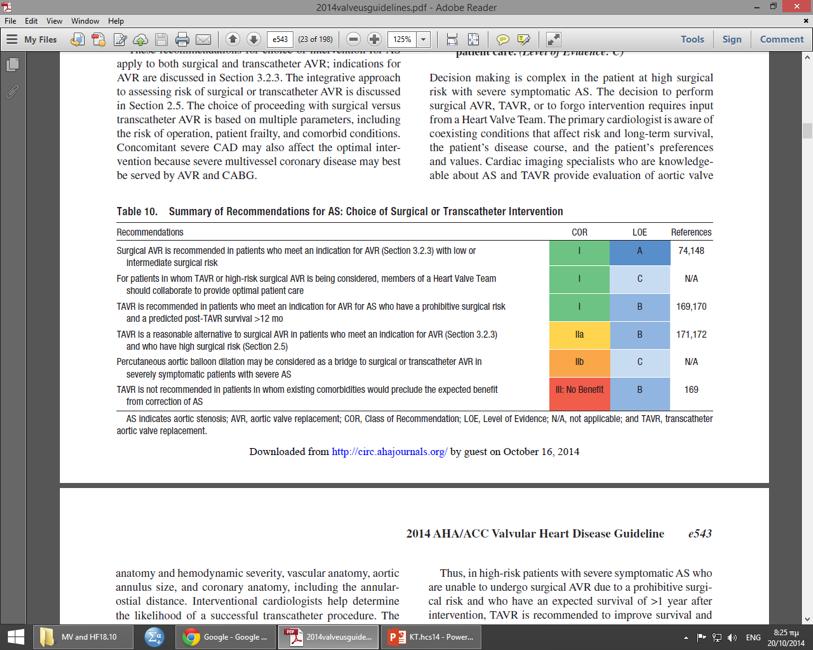Viewport: 813px width, 650px height.
Task: Open the circ.ahajournals.org link
Action: point(389,451)
